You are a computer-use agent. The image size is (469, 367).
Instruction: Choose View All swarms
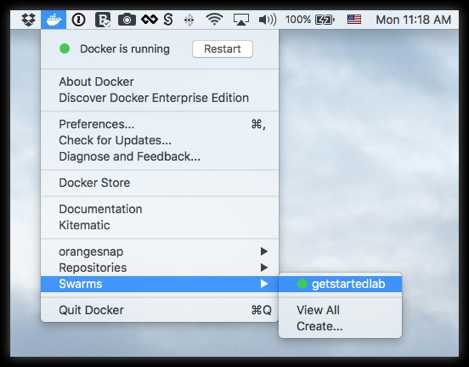pos(340,310)
